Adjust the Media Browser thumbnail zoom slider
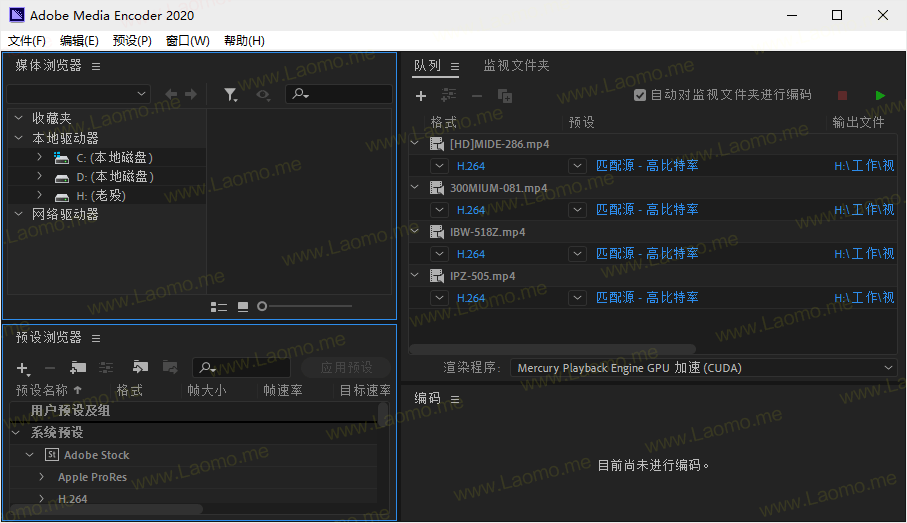Image resolution: width=907 pixels, height=523 pixels. tap(262, 306)
